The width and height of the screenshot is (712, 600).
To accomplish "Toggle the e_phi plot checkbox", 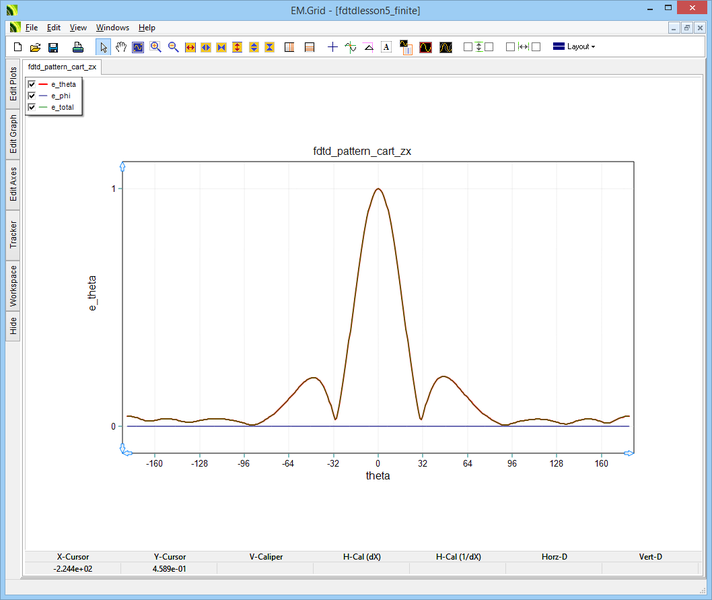I will pyautogui.click(x=32, y=95).
